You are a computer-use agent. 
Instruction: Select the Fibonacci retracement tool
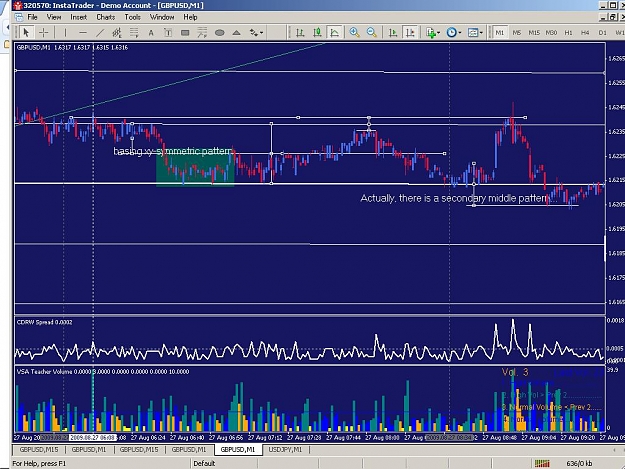pos(134,33)
